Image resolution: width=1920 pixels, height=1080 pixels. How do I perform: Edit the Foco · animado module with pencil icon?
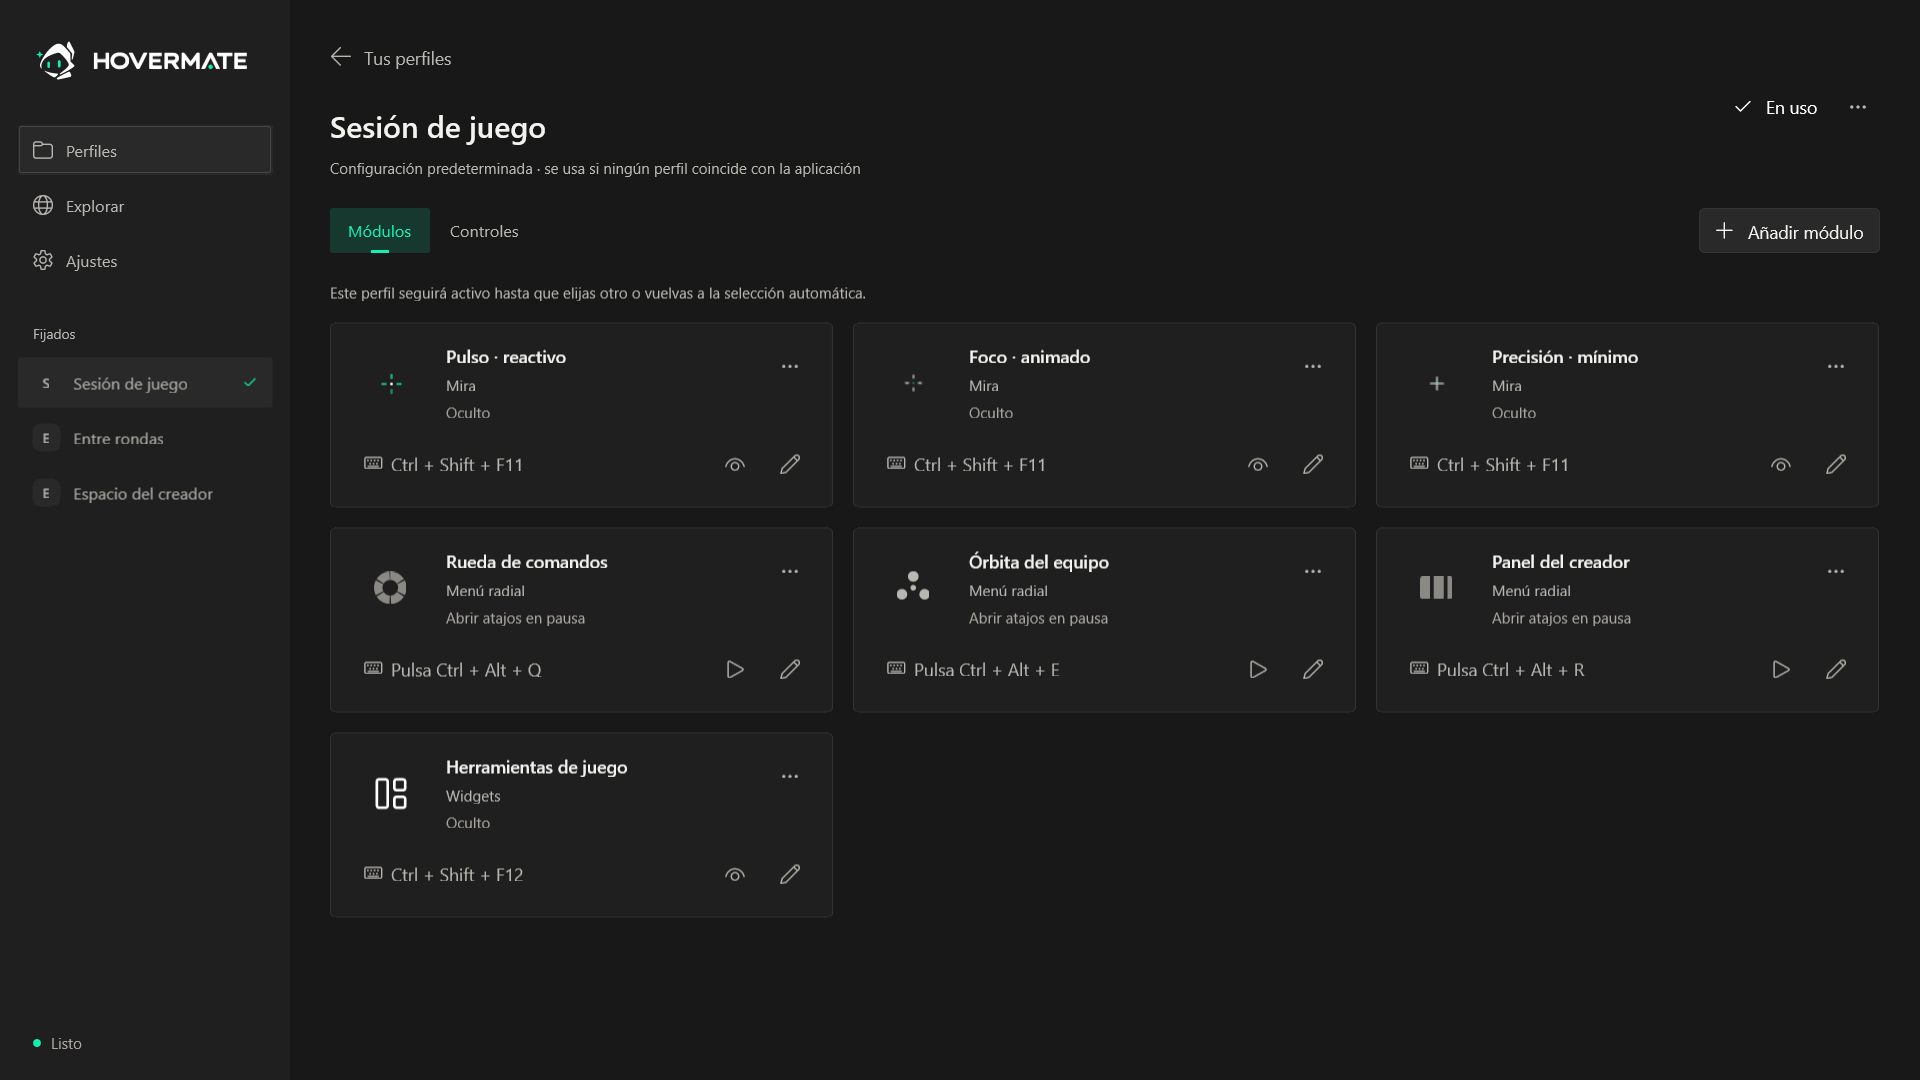(1313, 465)
